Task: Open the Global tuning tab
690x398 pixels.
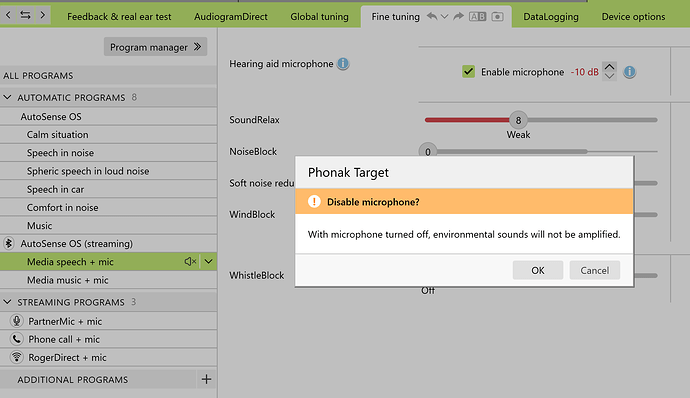Action: [x=319, y=17]
